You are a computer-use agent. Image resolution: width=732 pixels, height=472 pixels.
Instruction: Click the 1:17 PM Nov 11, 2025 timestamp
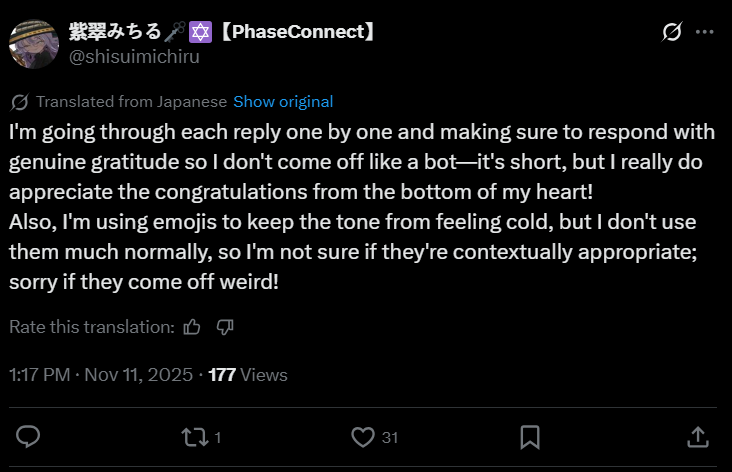click(102, 375)
